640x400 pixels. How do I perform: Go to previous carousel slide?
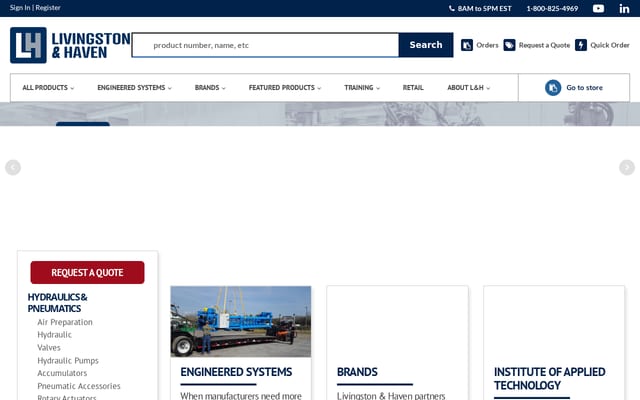click(13, 167)
